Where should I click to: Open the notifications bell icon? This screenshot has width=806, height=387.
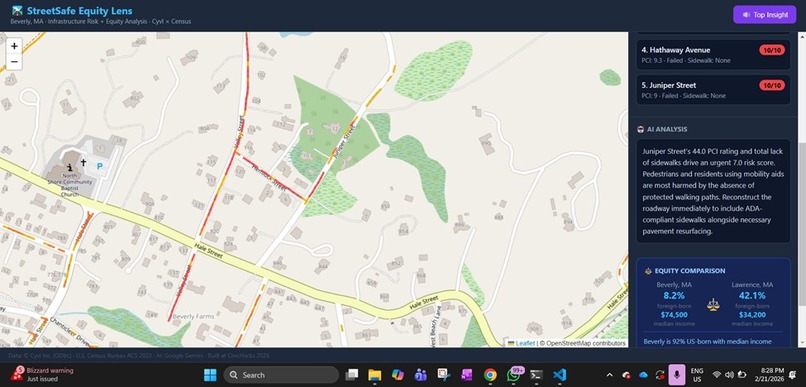pyautogui.click(x=792, y=375)
